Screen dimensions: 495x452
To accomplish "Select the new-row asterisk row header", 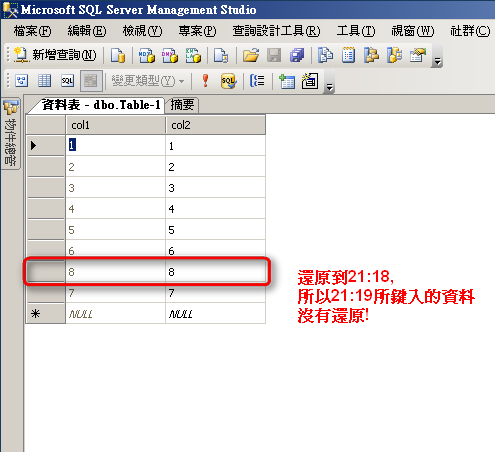I will pos(46,314).
